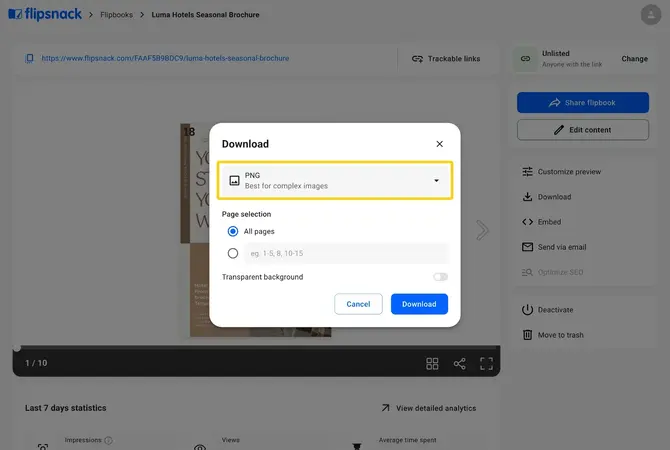Open View detailed analytics
670x450 pixels.
(x=429, y=408)
